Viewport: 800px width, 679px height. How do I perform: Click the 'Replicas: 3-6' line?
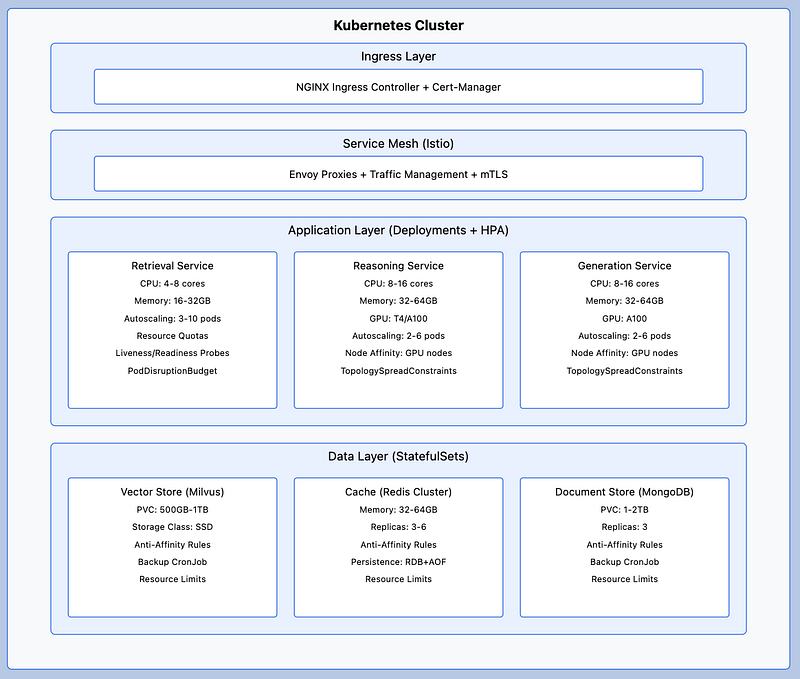[x=398, y=527]
